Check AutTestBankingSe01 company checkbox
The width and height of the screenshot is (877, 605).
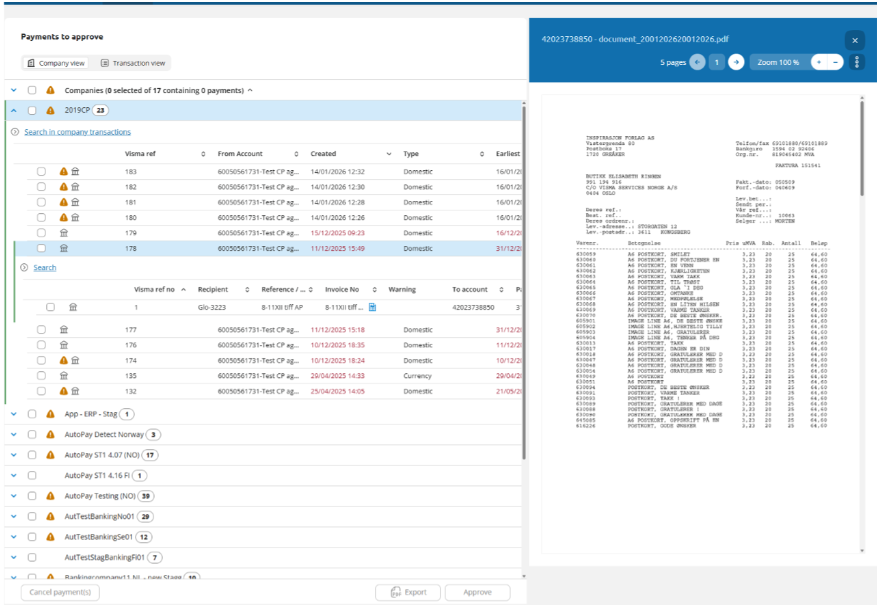32,537
